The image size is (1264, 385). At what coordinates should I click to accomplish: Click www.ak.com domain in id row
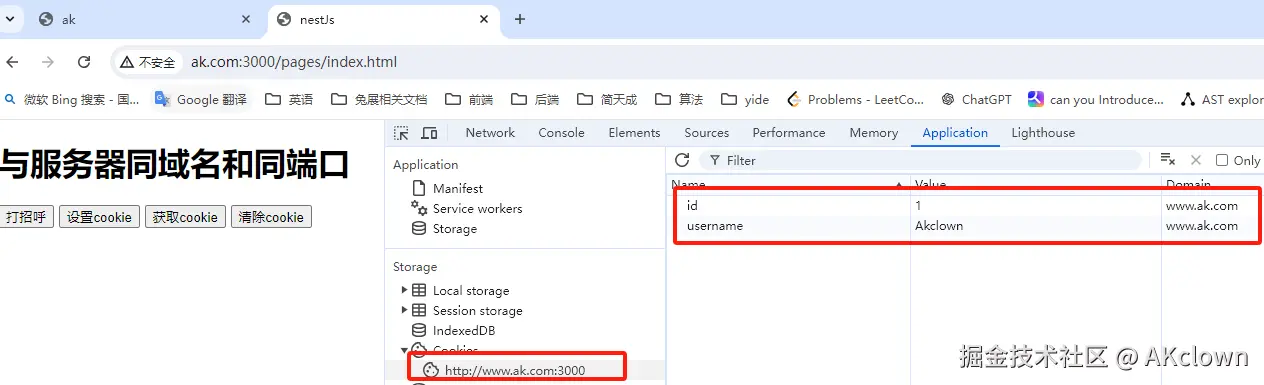pyautogui.click(x=1202, y=205)
